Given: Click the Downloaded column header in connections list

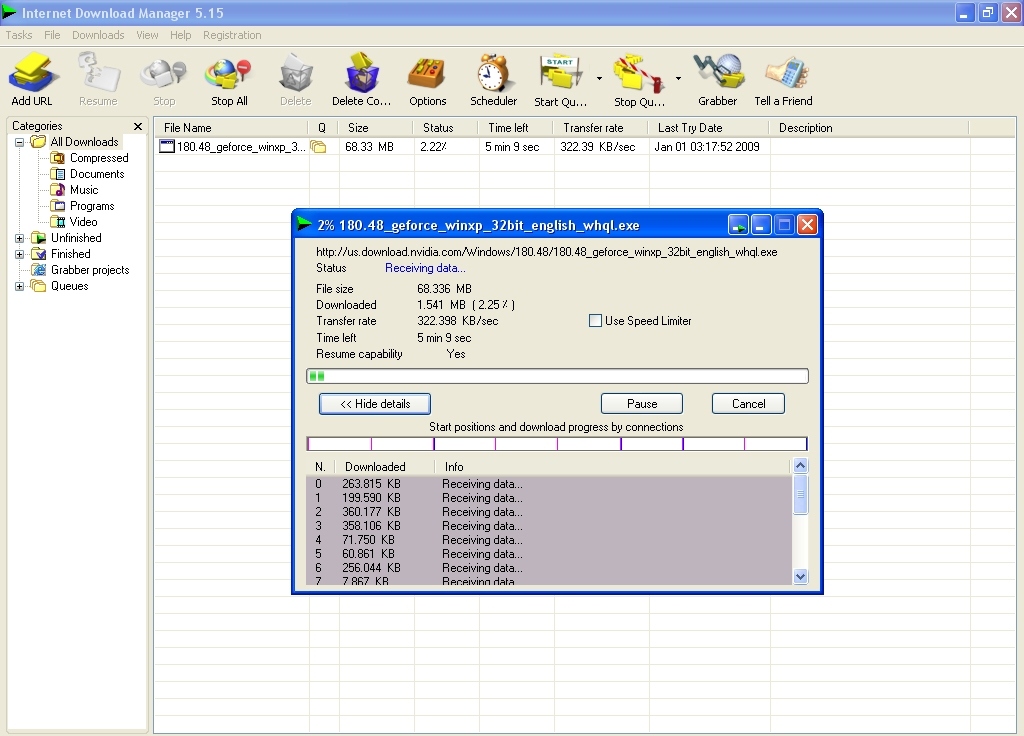Looking at the screenshot, I should (385, 467).
